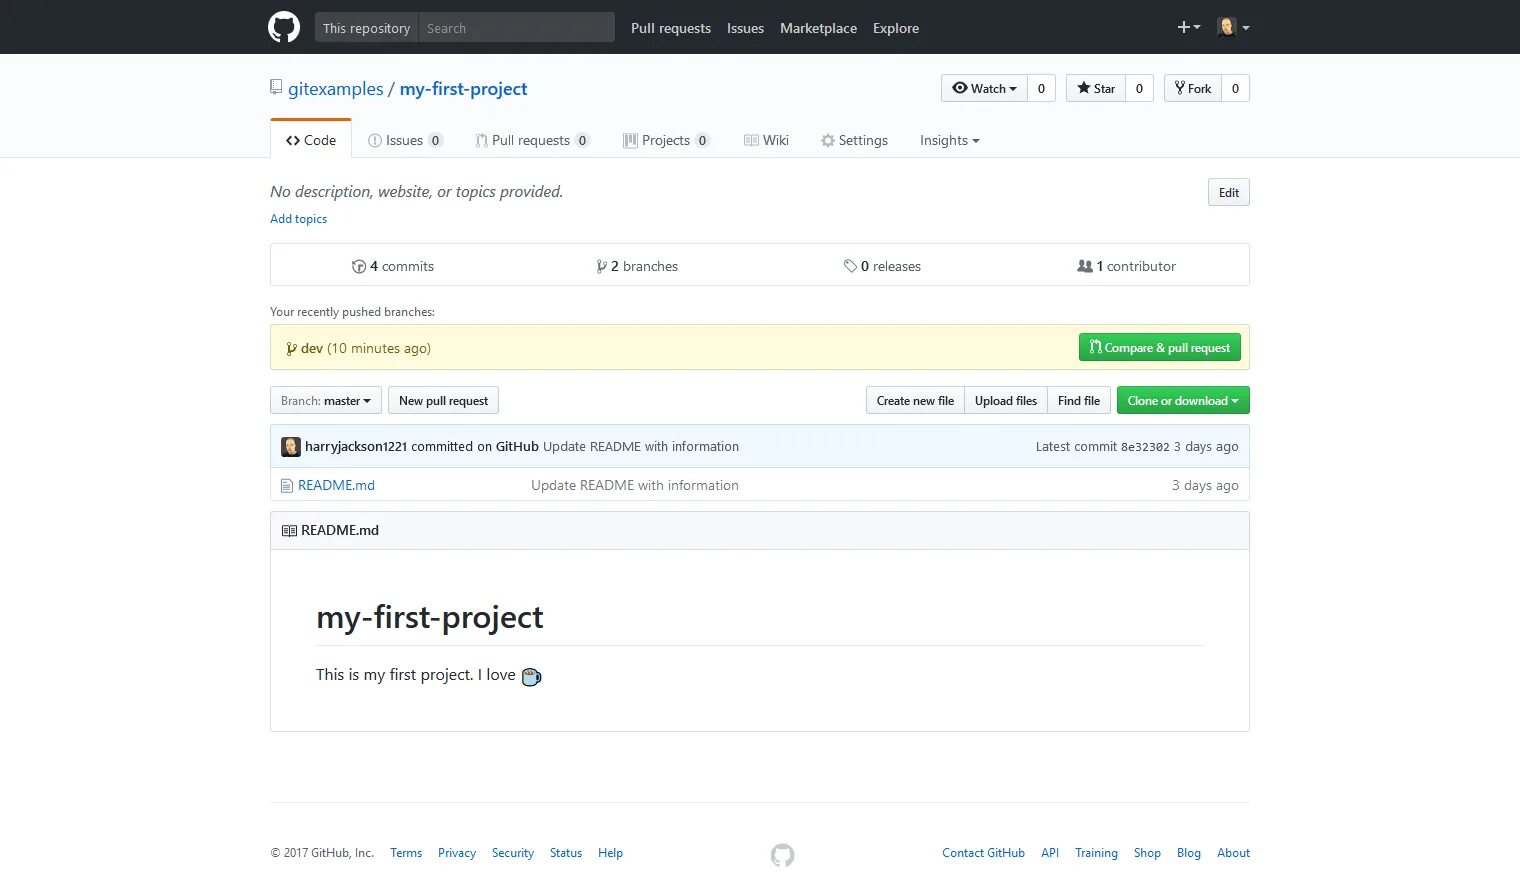
Task: Open Pull requests in top navigation
Action: [x=671, y=28]
